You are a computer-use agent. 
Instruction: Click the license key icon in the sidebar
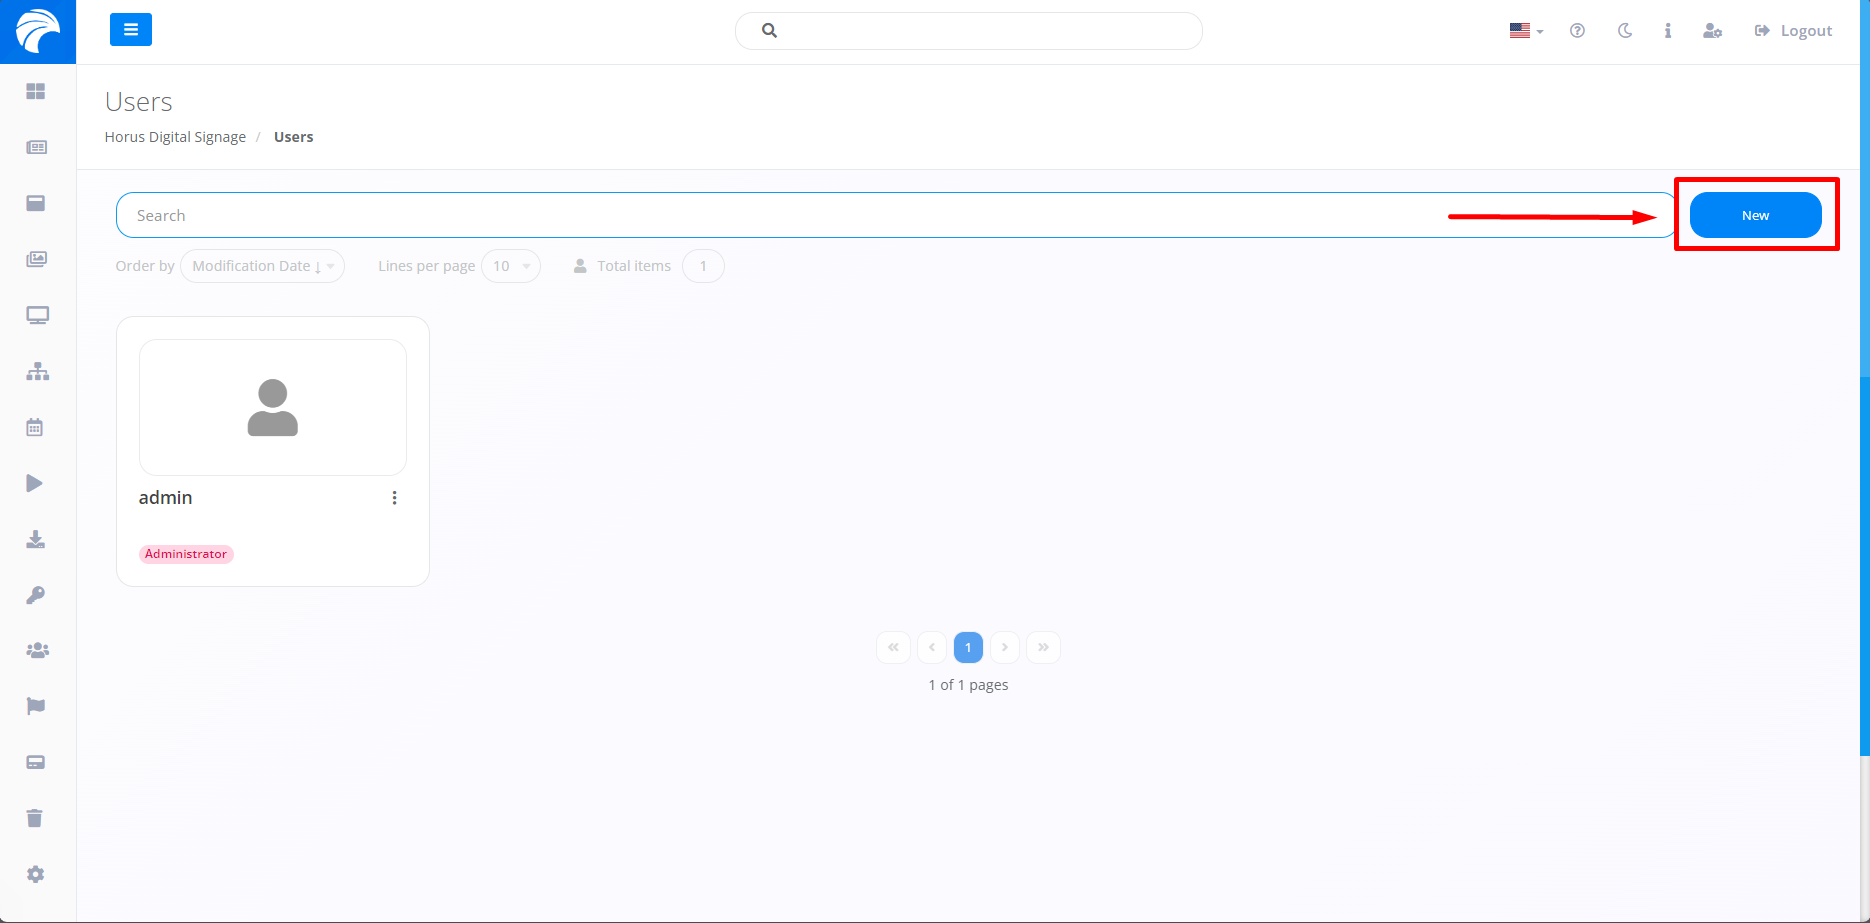pyautogui.click(x=36, y=595)
